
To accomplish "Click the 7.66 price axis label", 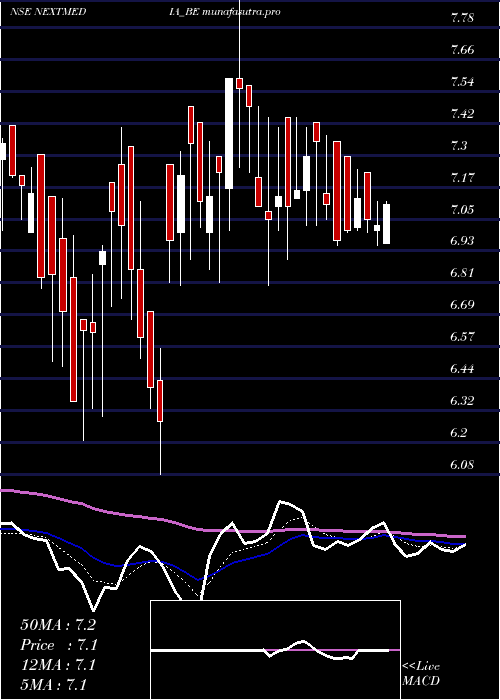I will point(462,50).
